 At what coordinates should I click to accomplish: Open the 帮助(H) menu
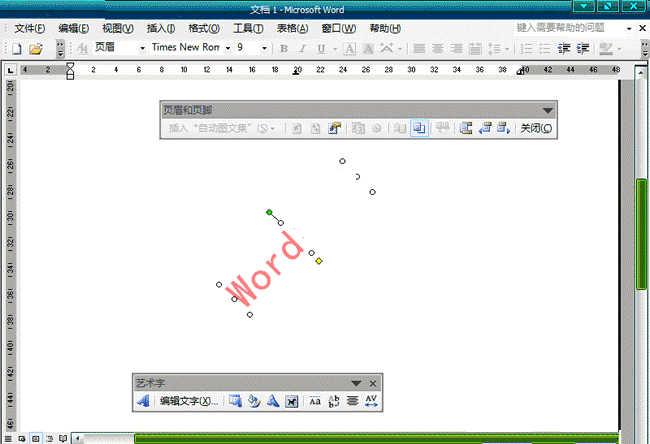[385, 28]
